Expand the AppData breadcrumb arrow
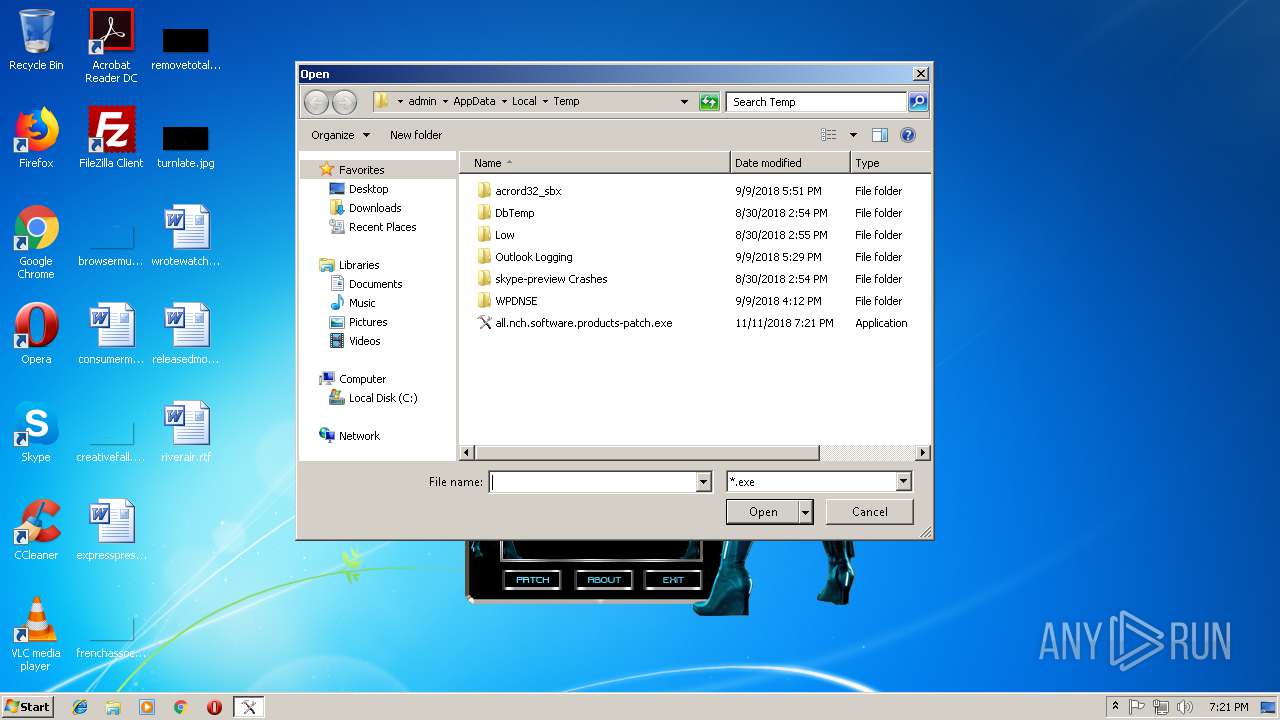Screen dimensions: 1280x720 [x=504, y=102]
